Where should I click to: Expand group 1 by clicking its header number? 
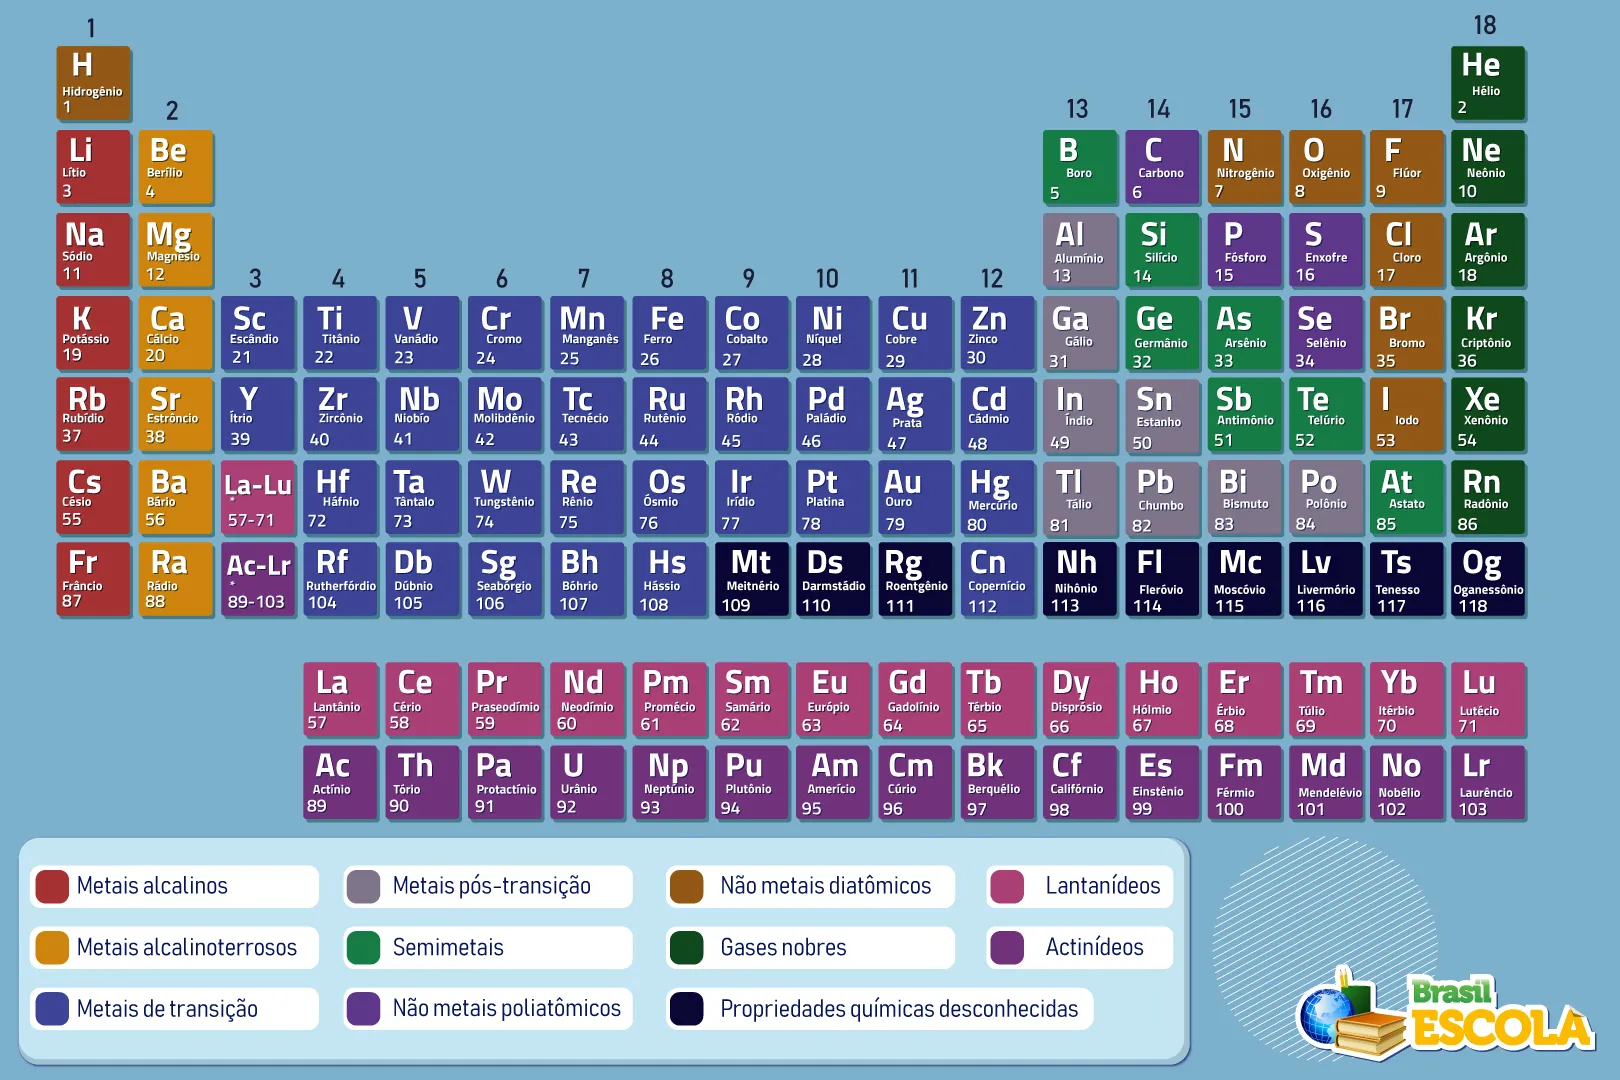pyautogui.click(x=93, y=28)
